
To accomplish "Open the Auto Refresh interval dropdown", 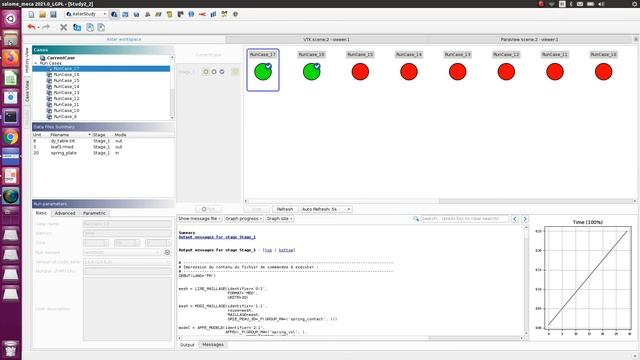I will point(326,209).
